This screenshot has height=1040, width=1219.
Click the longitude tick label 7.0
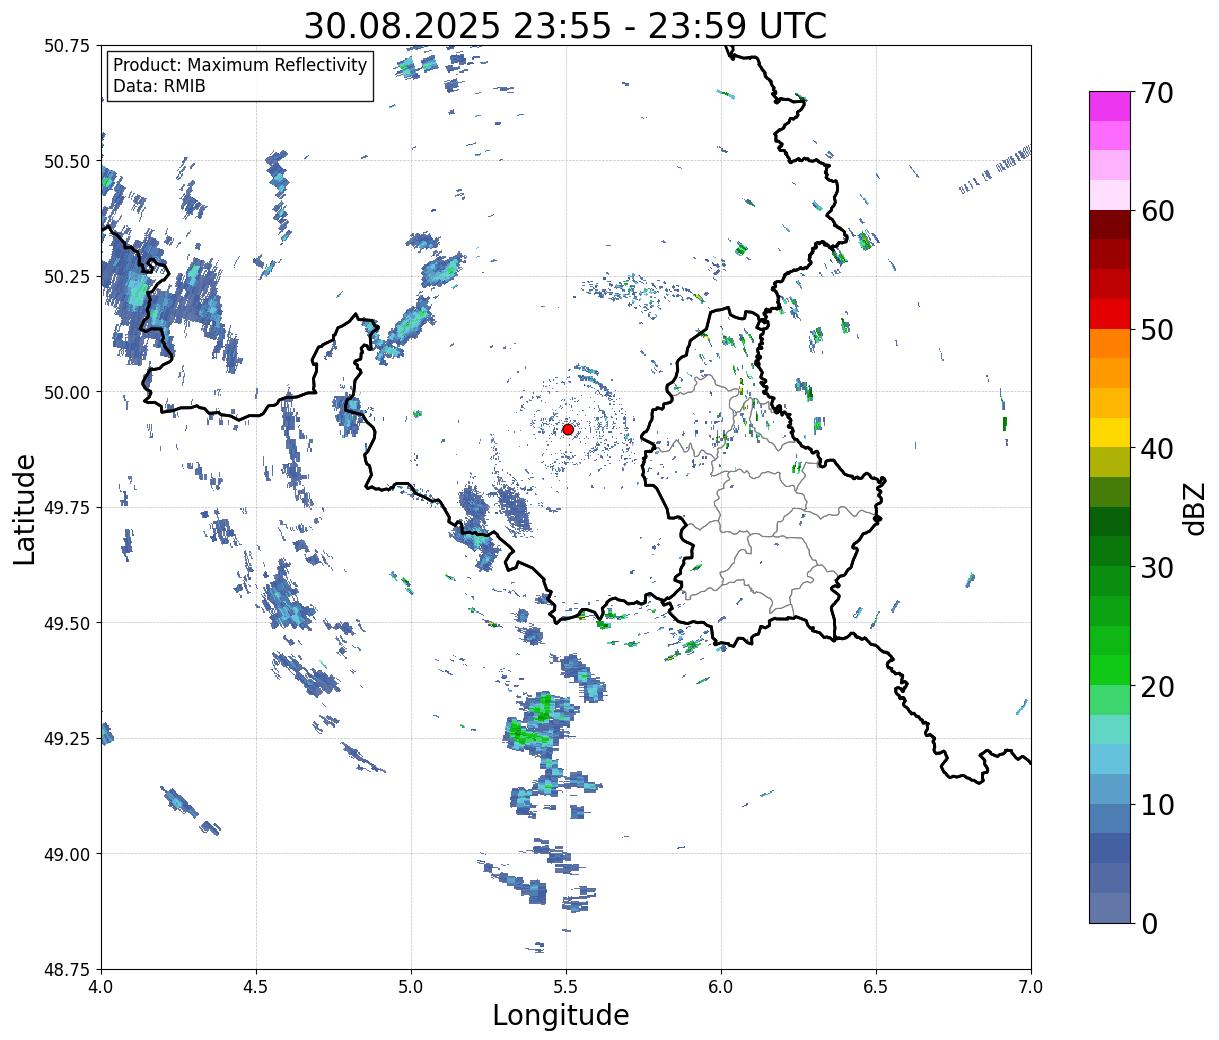pos(1031,987)
